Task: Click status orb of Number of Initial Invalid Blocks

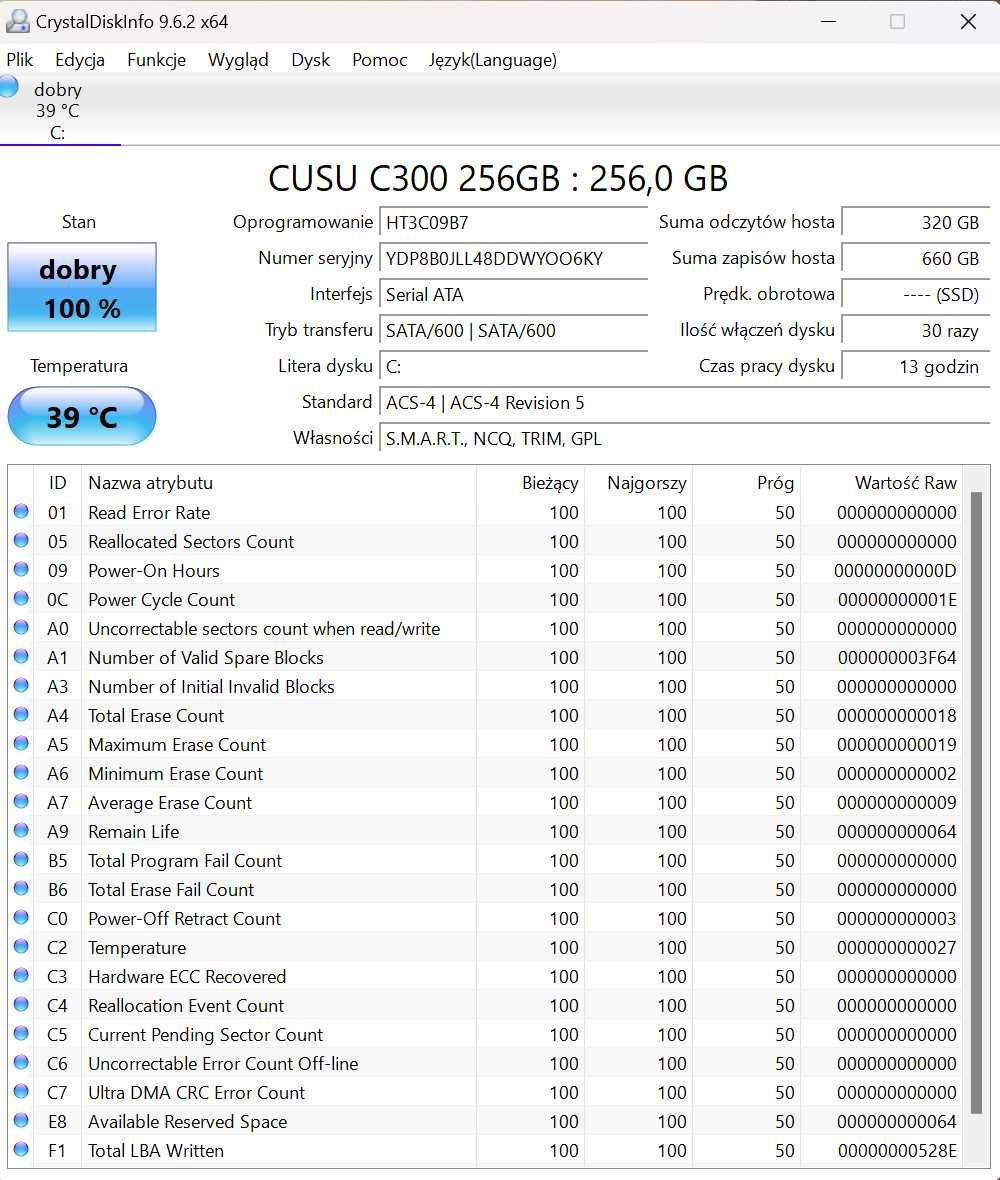Action: [21, 686]
